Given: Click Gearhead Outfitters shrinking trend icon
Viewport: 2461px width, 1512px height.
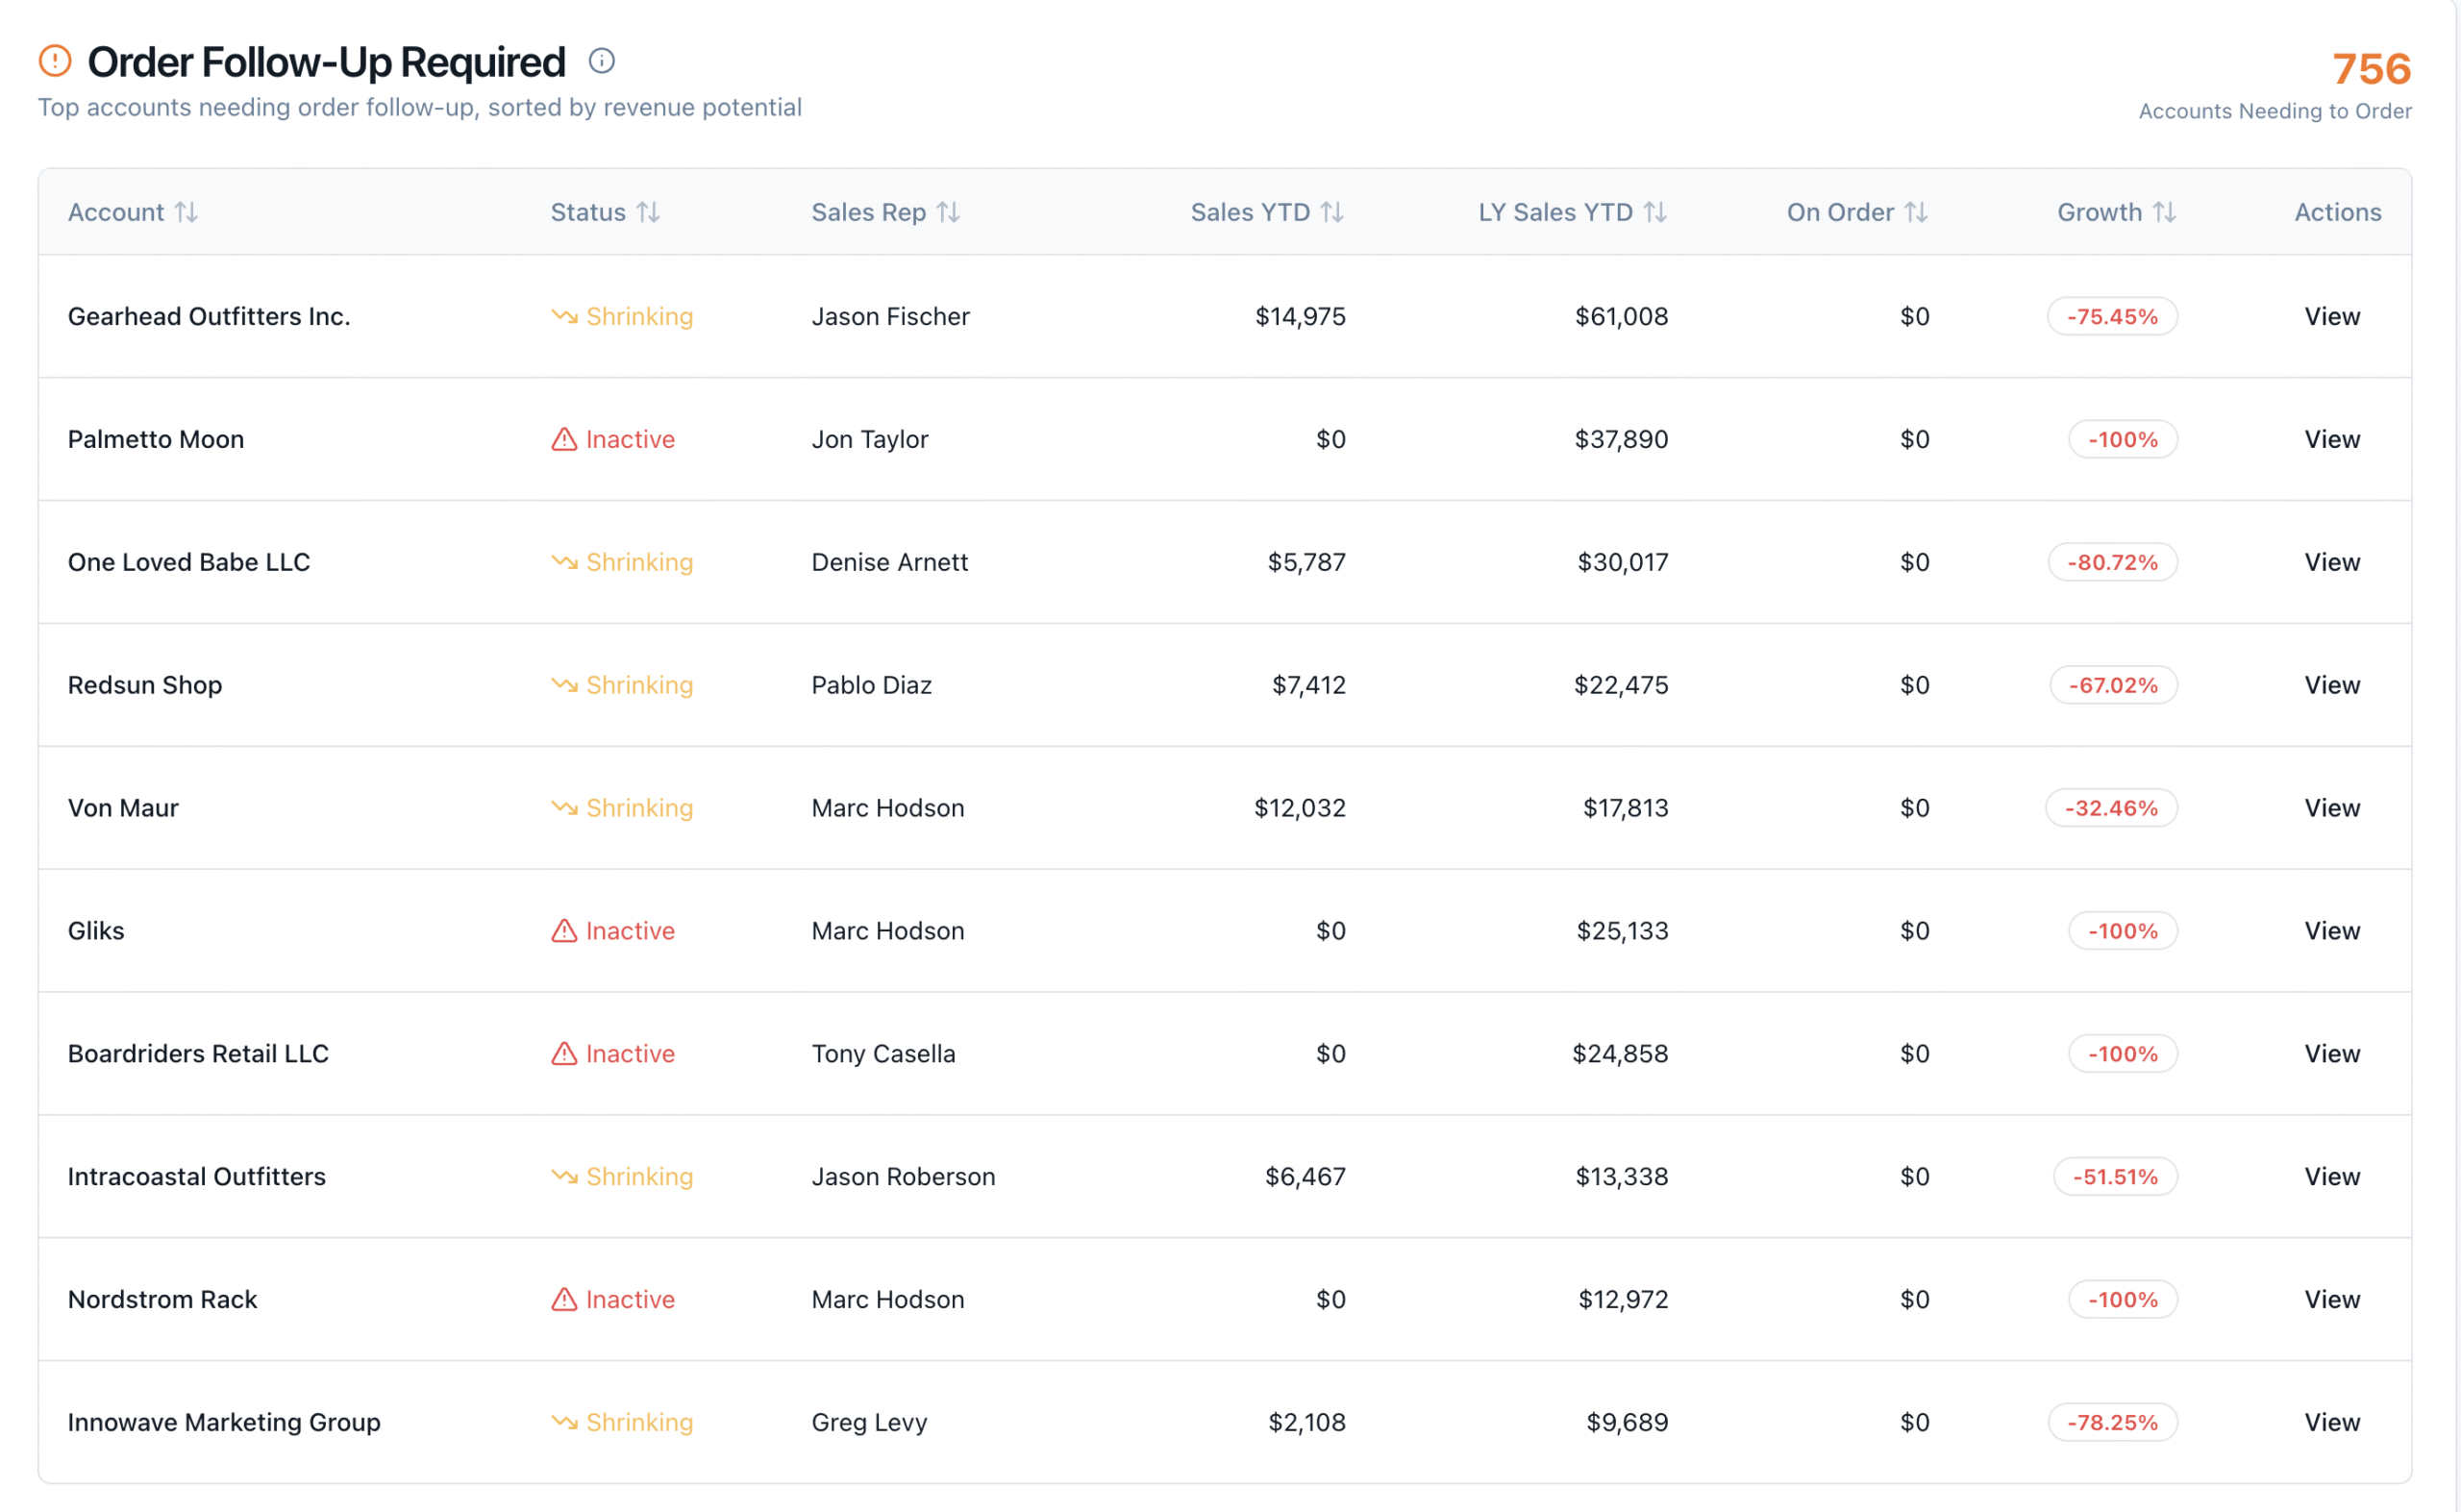Looking at the screenshot, I should pyautogui.click(x=564, y=316).
